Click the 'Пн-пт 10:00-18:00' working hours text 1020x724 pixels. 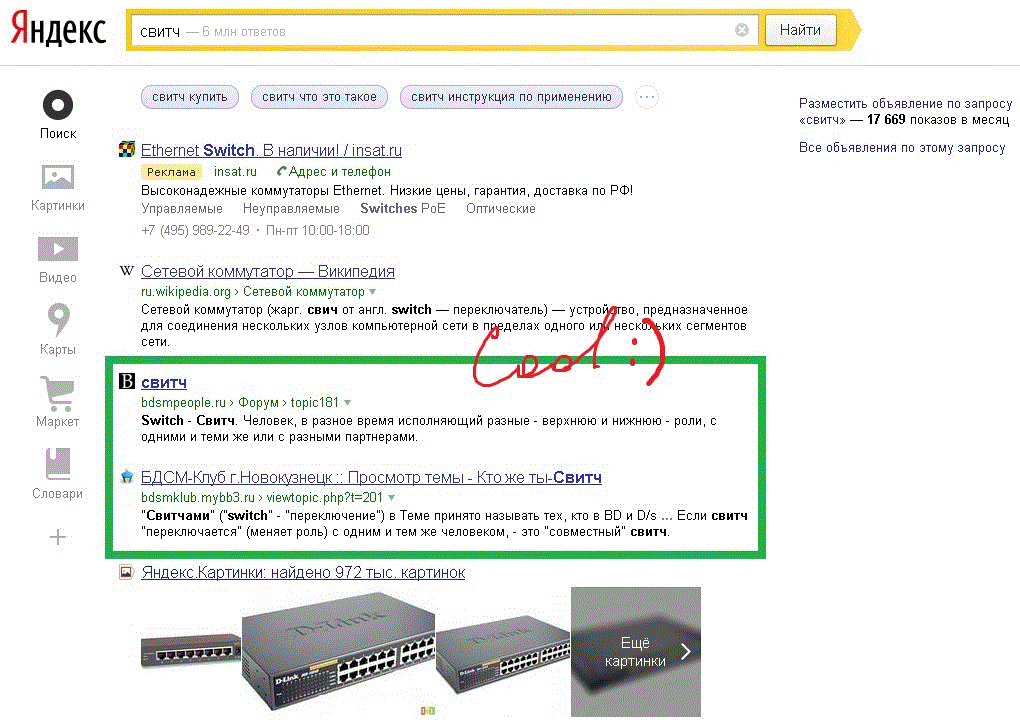click(x=317, y=230)
